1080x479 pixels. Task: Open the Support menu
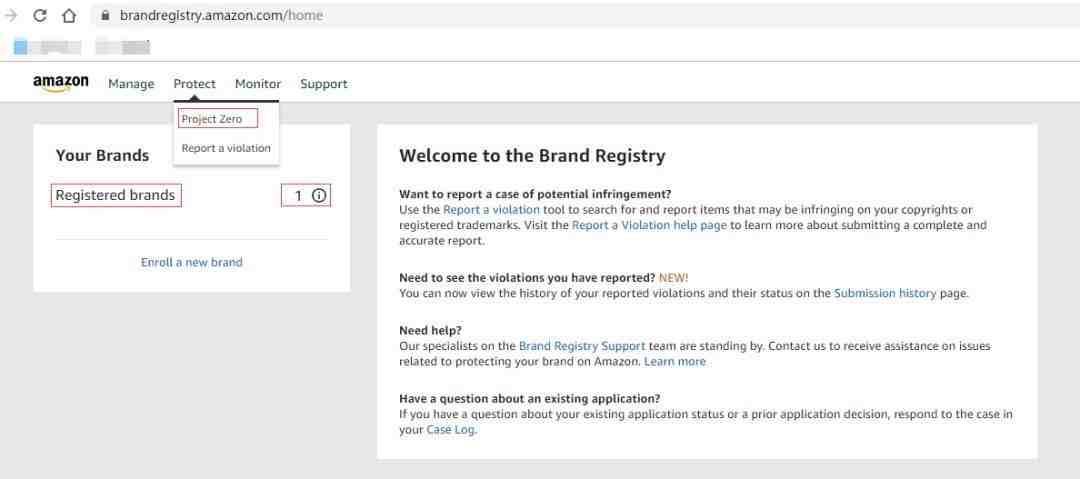tap(324, 84)
